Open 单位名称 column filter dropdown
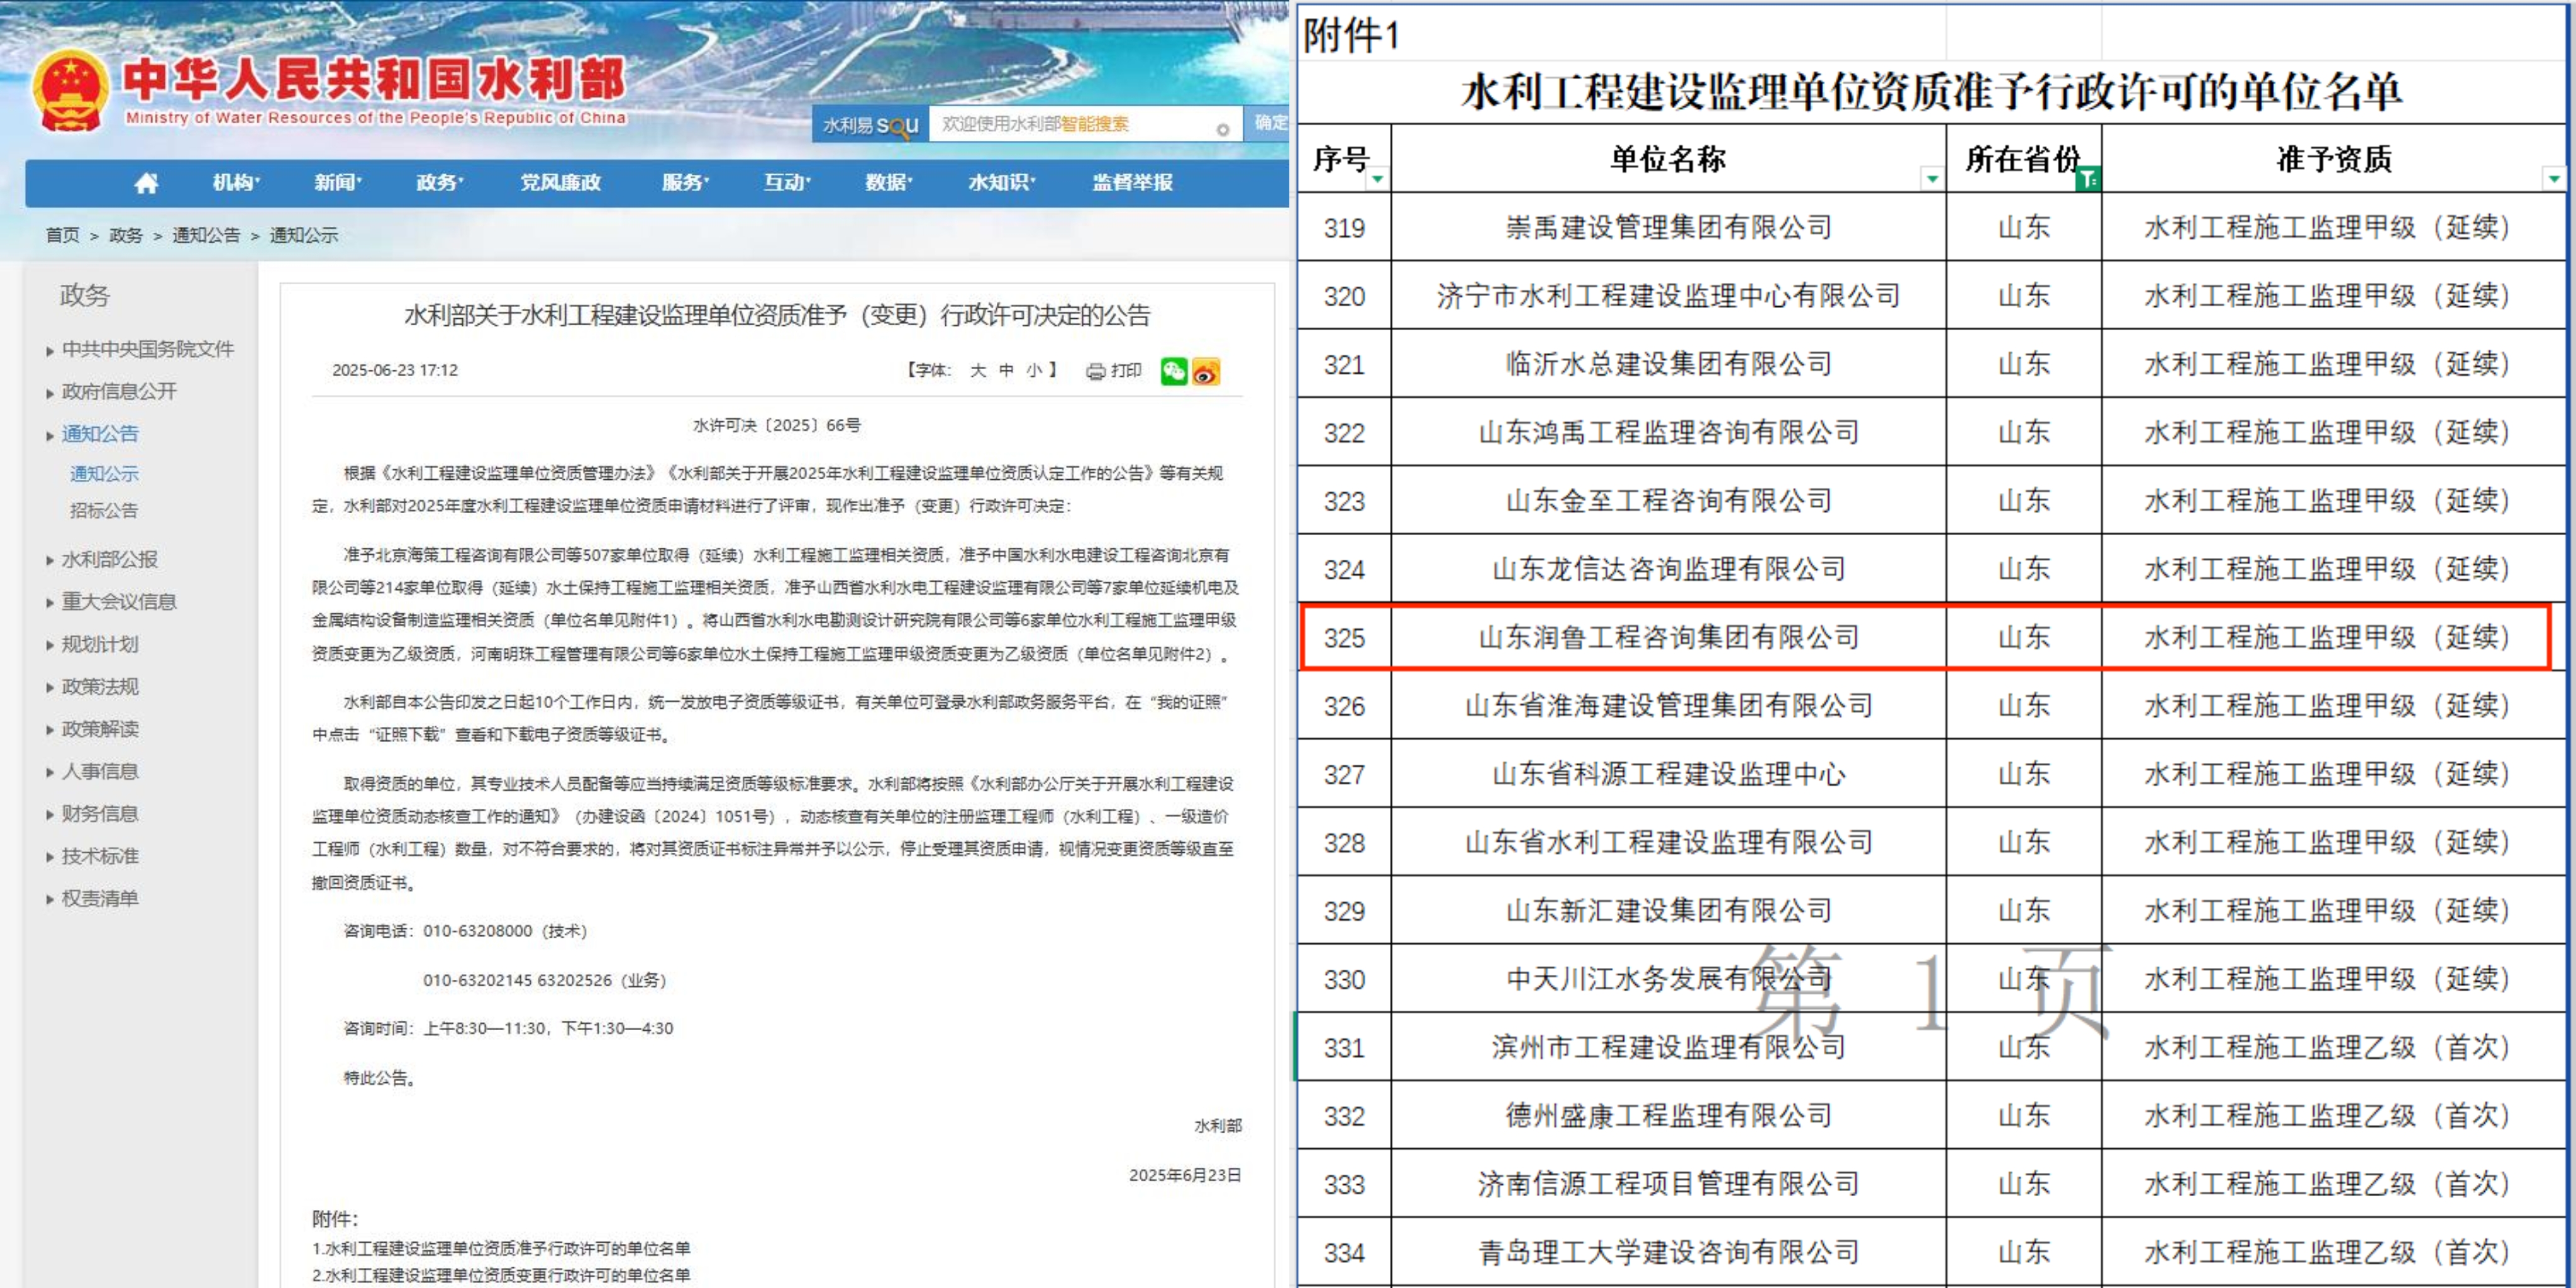 click(x=1932, y=179)
